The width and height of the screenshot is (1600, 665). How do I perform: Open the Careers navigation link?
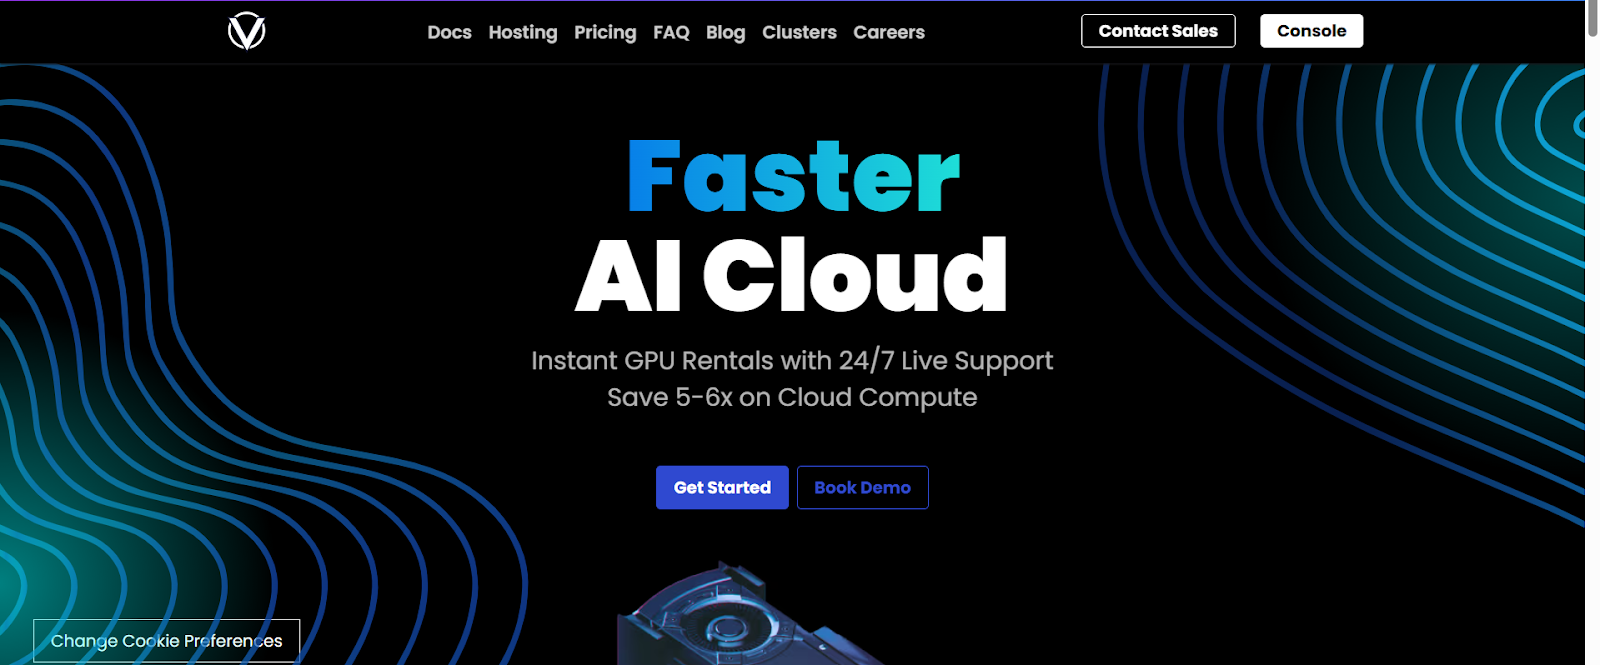[x=889, y=32]
